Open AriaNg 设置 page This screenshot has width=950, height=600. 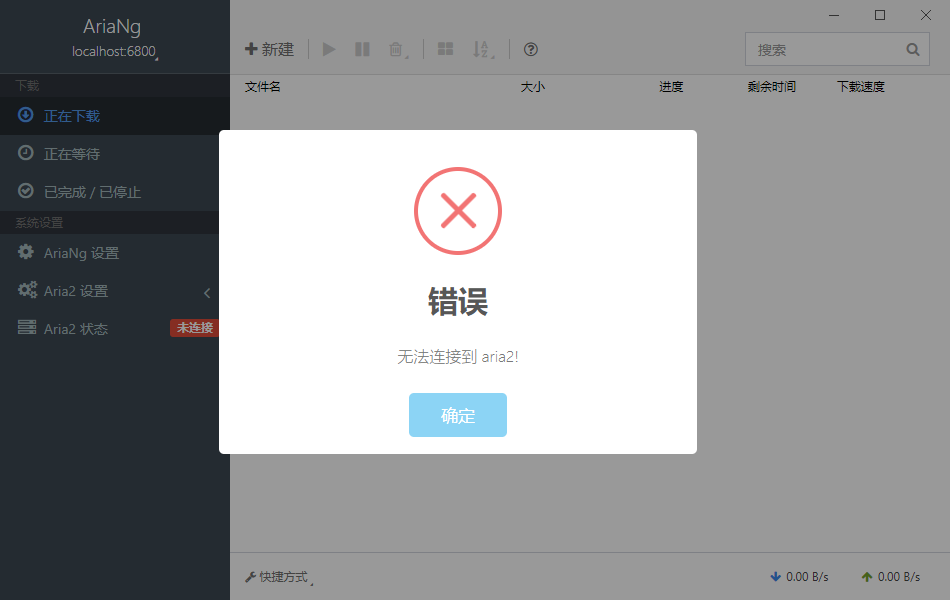[110, 253]
